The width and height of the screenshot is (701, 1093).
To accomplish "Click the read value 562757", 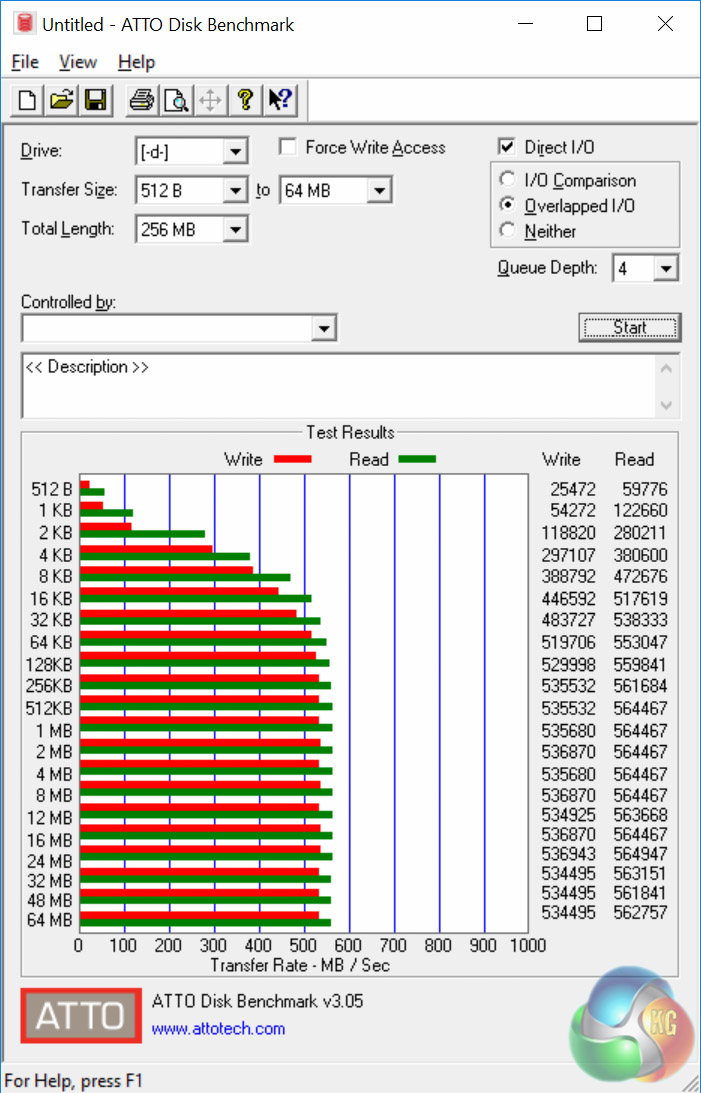I will (640, 912).
